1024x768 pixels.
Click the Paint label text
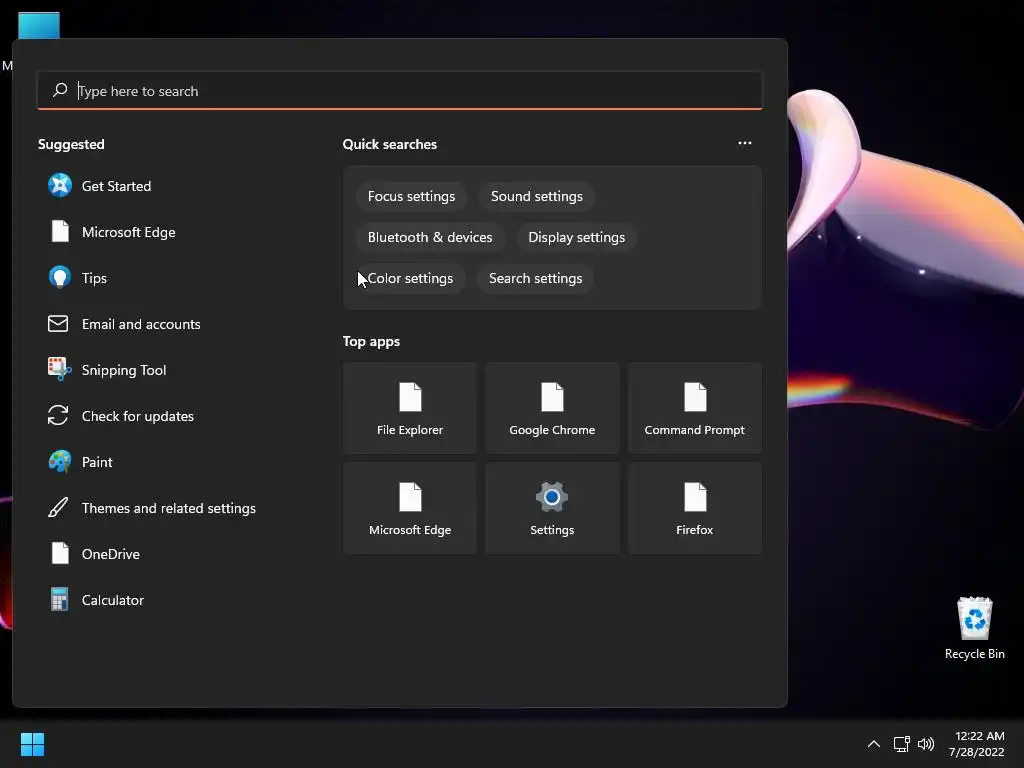pos(97,462)
